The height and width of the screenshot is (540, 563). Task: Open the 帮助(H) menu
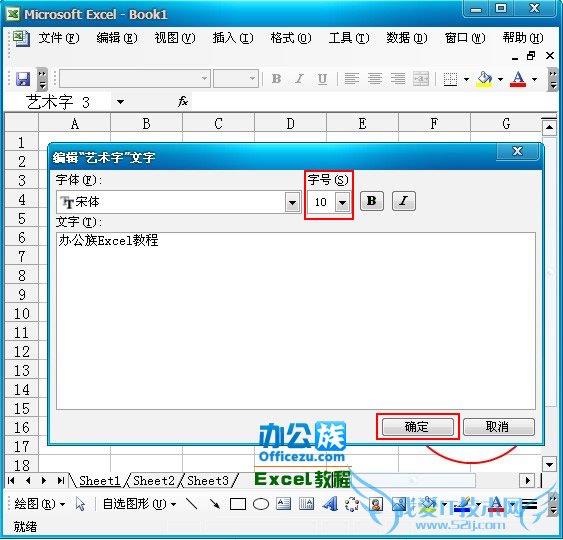pos(523,38)
